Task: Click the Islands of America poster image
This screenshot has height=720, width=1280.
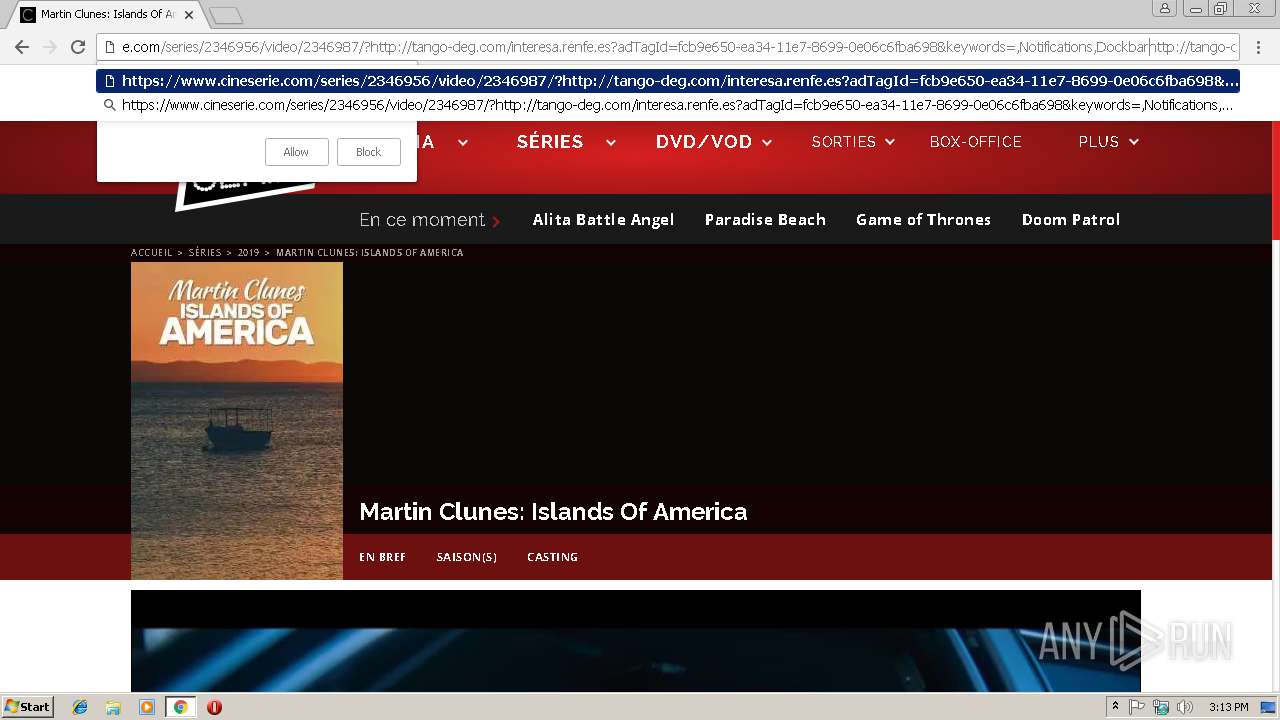Action: pyautogui.click(x=237, y=421)
